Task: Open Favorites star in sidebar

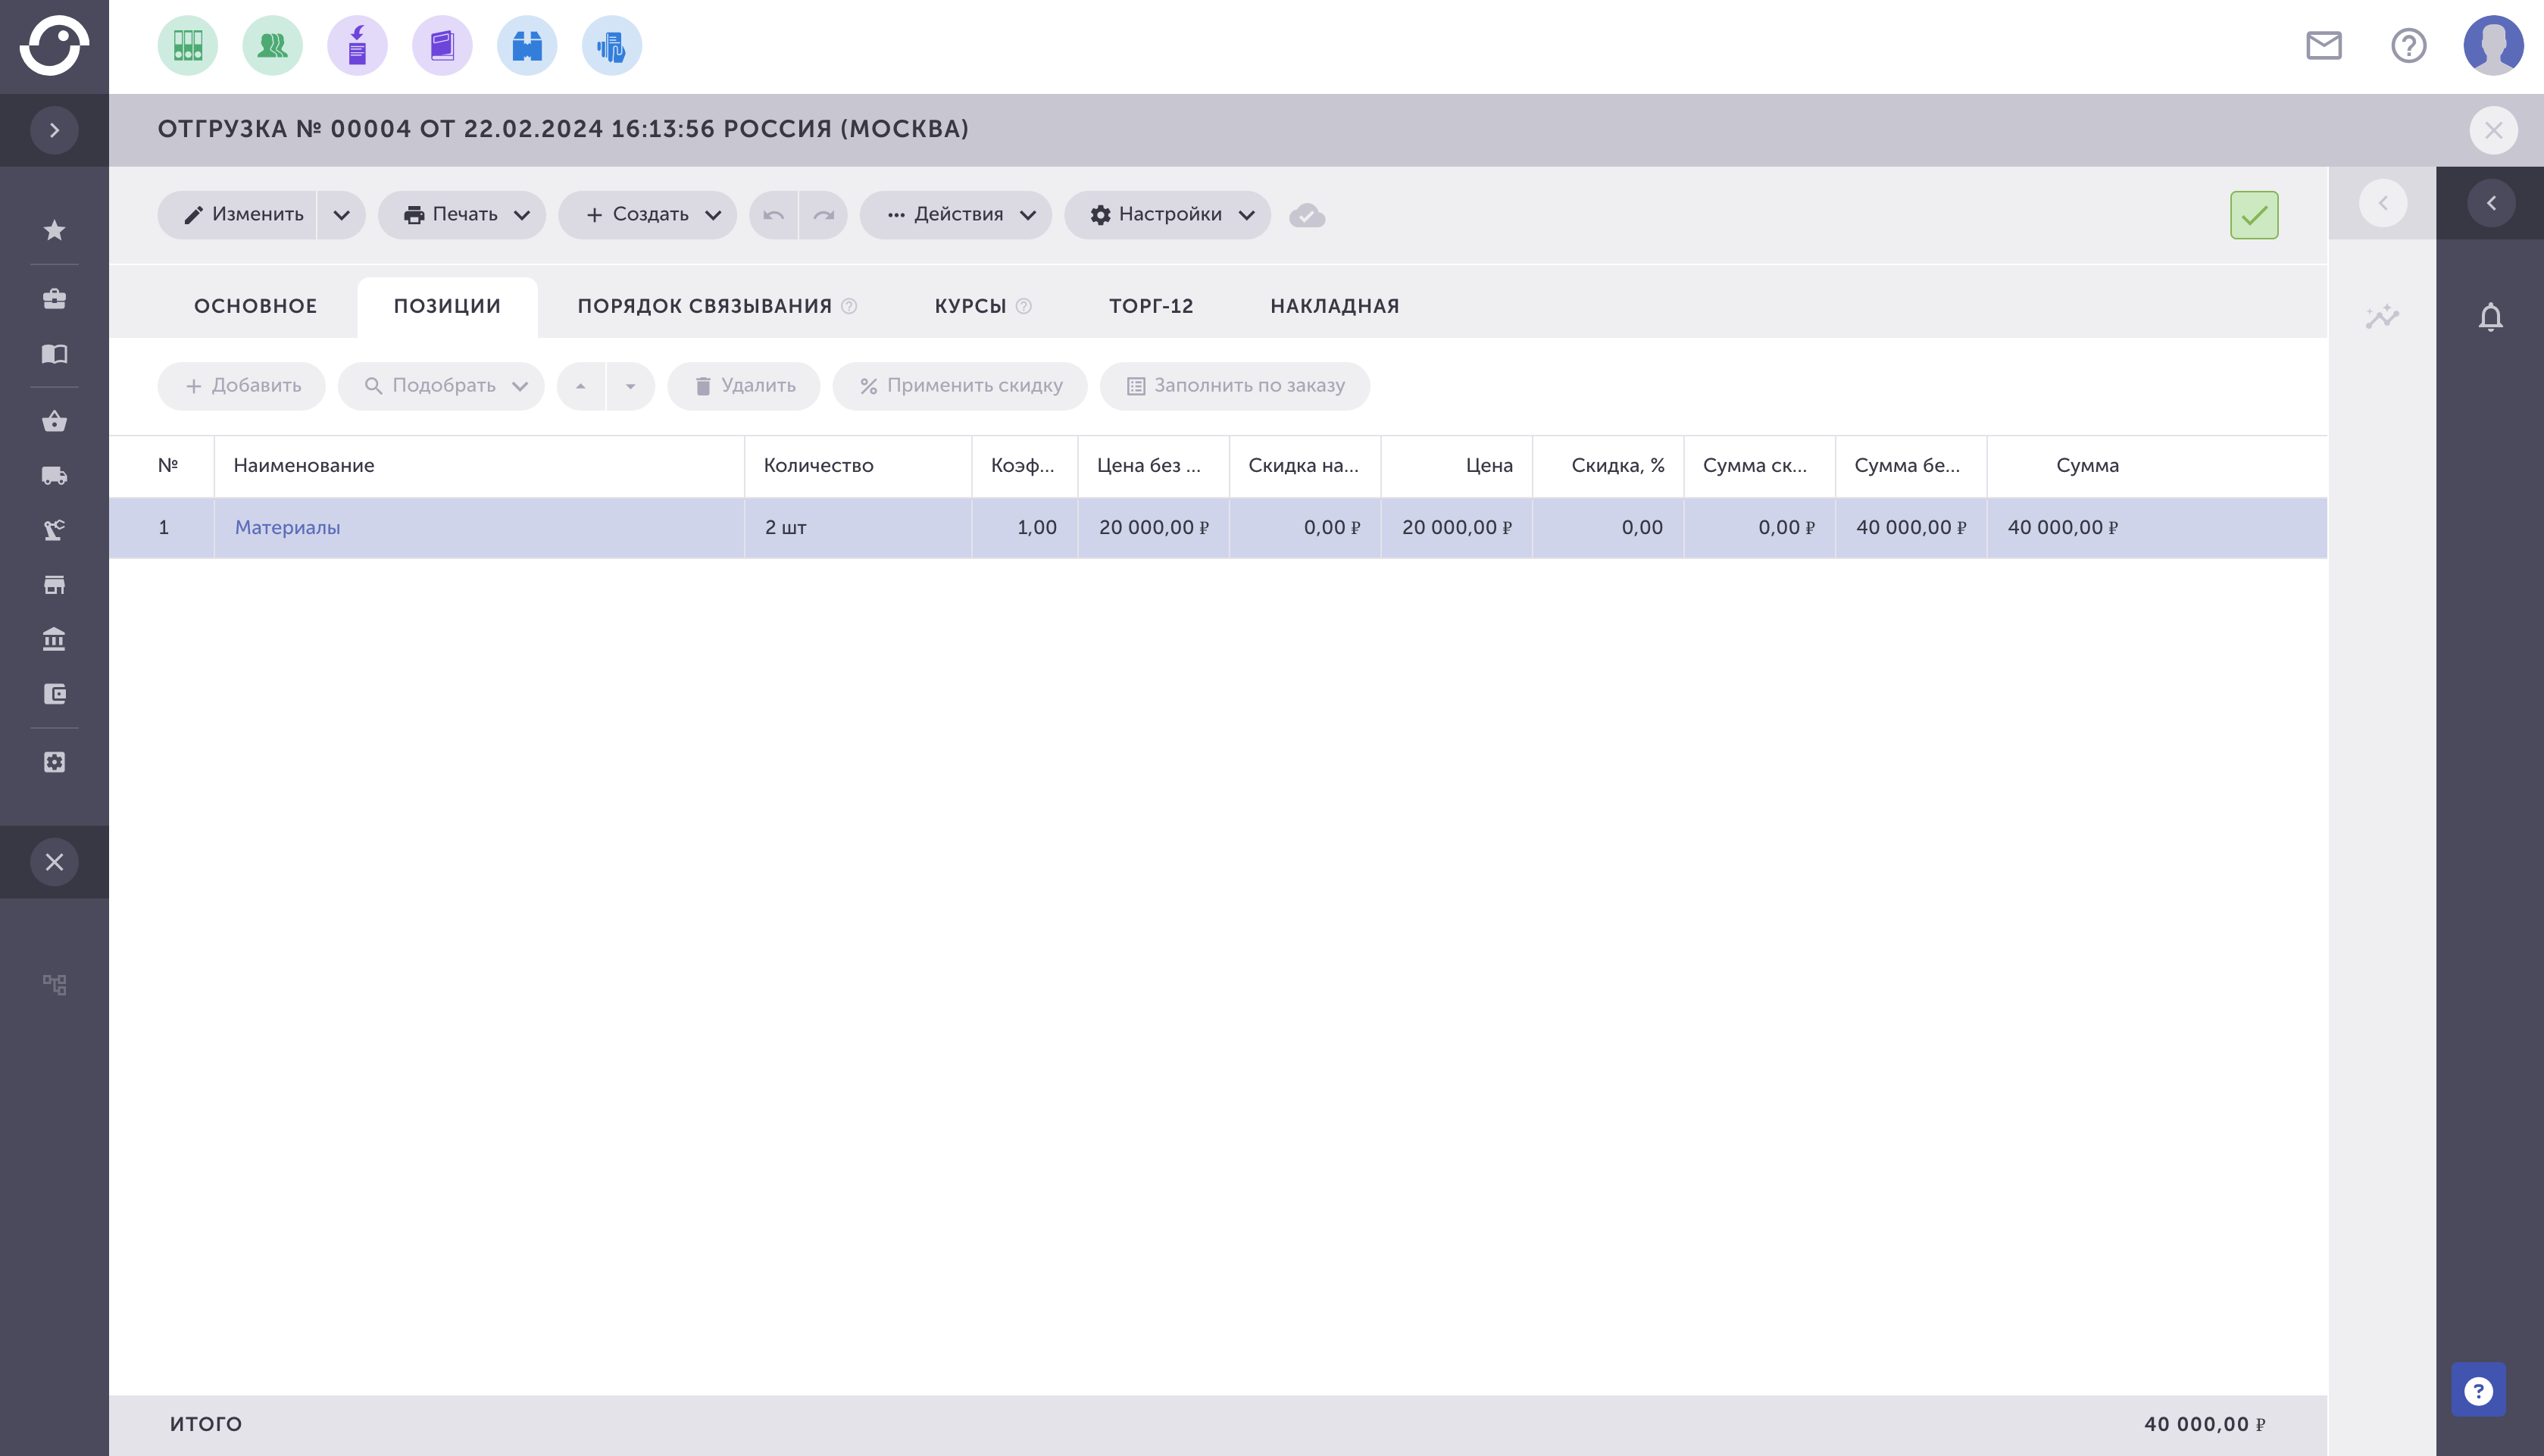Action: pyautogui.click(x=54, y=231)
